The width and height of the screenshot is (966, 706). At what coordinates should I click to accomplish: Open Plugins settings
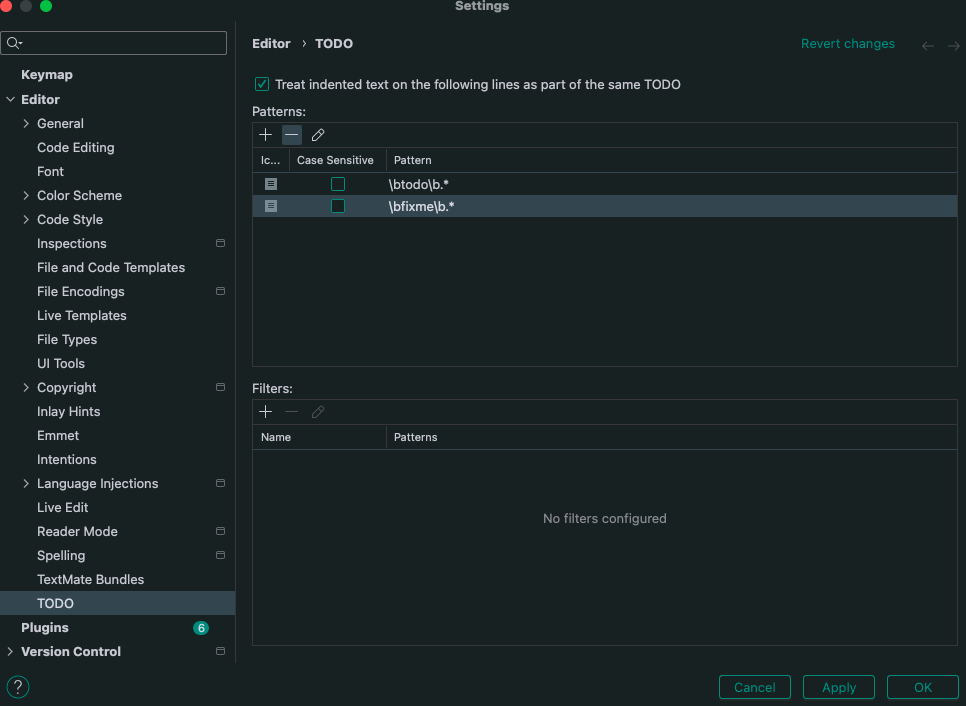[x=45, y=628]
